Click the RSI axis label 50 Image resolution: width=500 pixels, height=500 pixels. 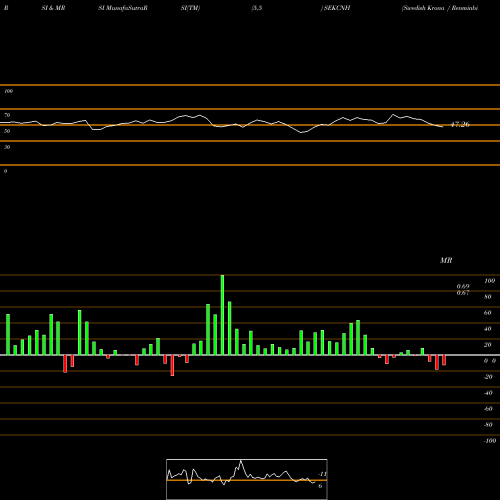point(7,131)
